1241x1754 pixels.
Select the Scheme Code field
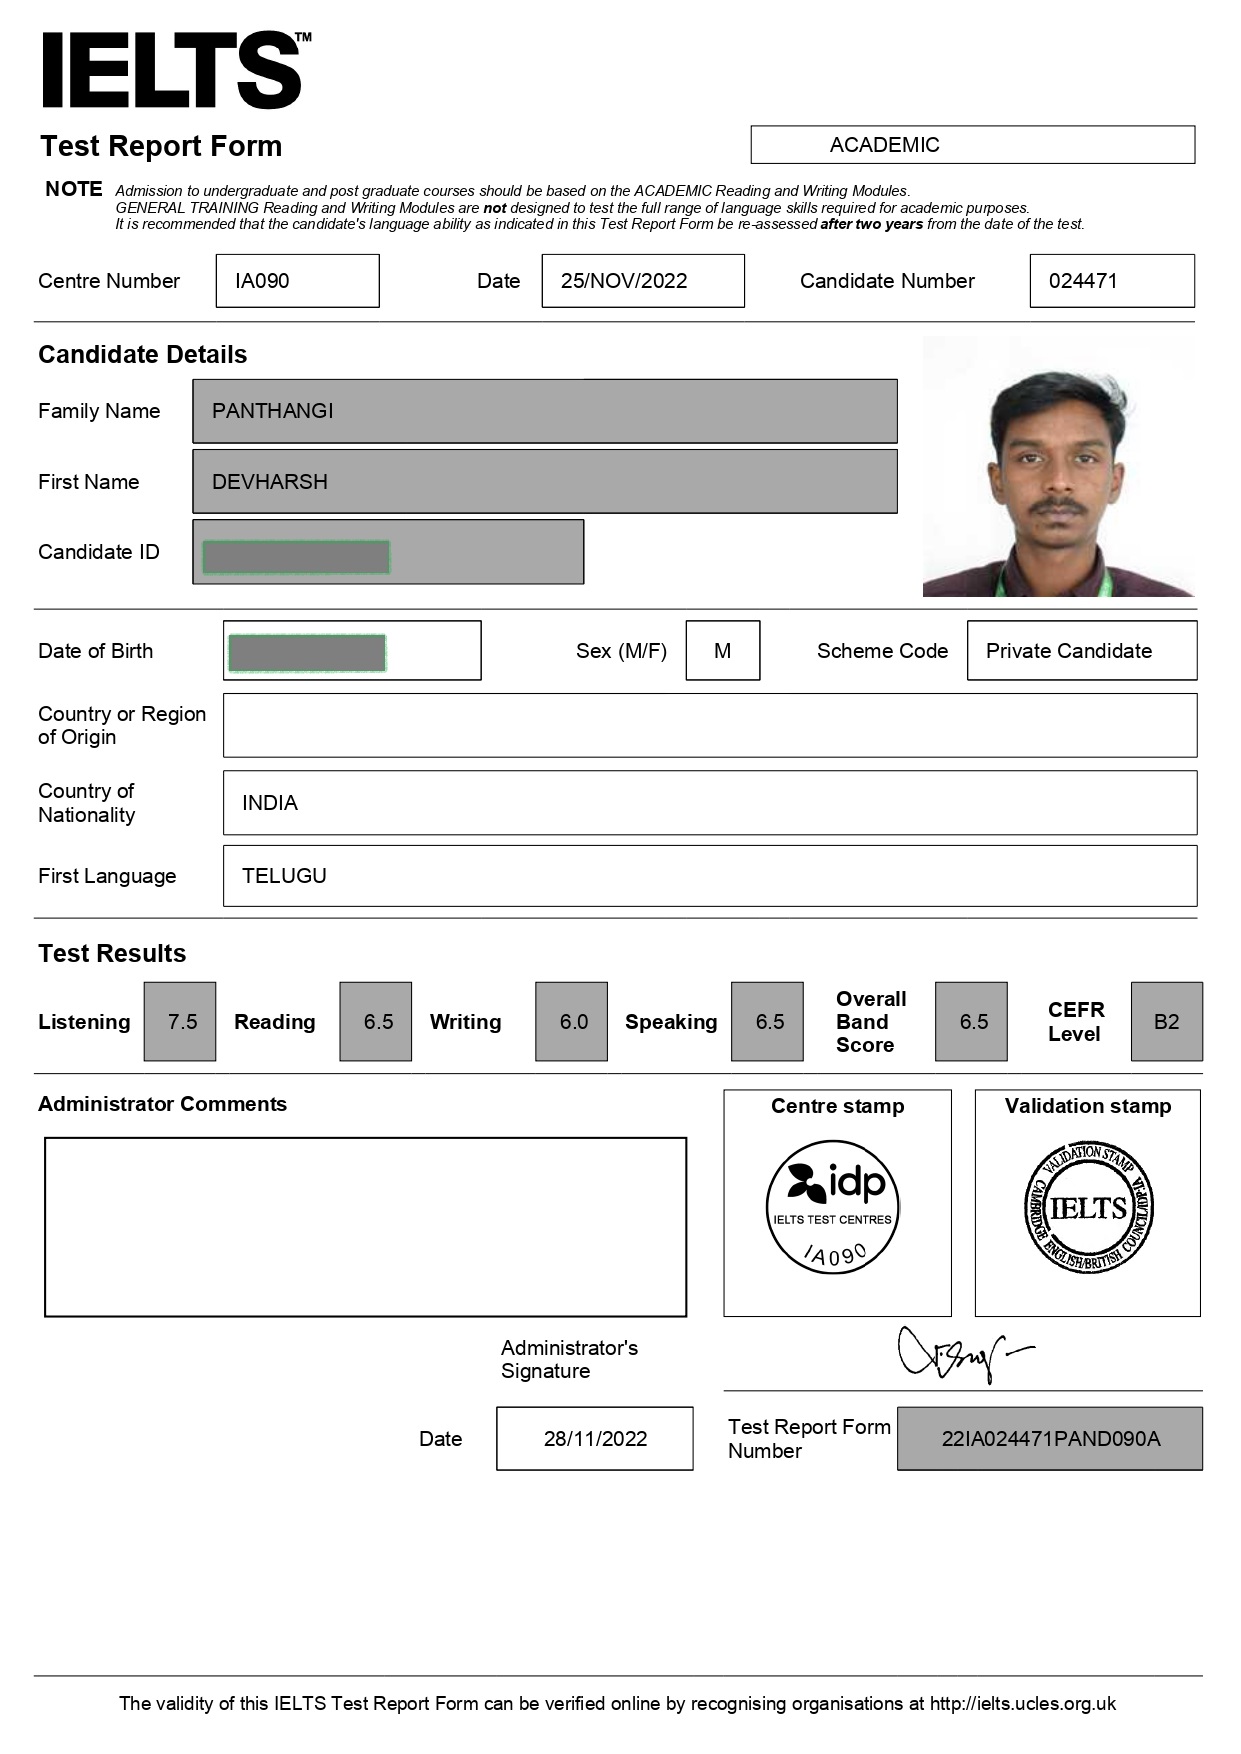coord(1081,651)
